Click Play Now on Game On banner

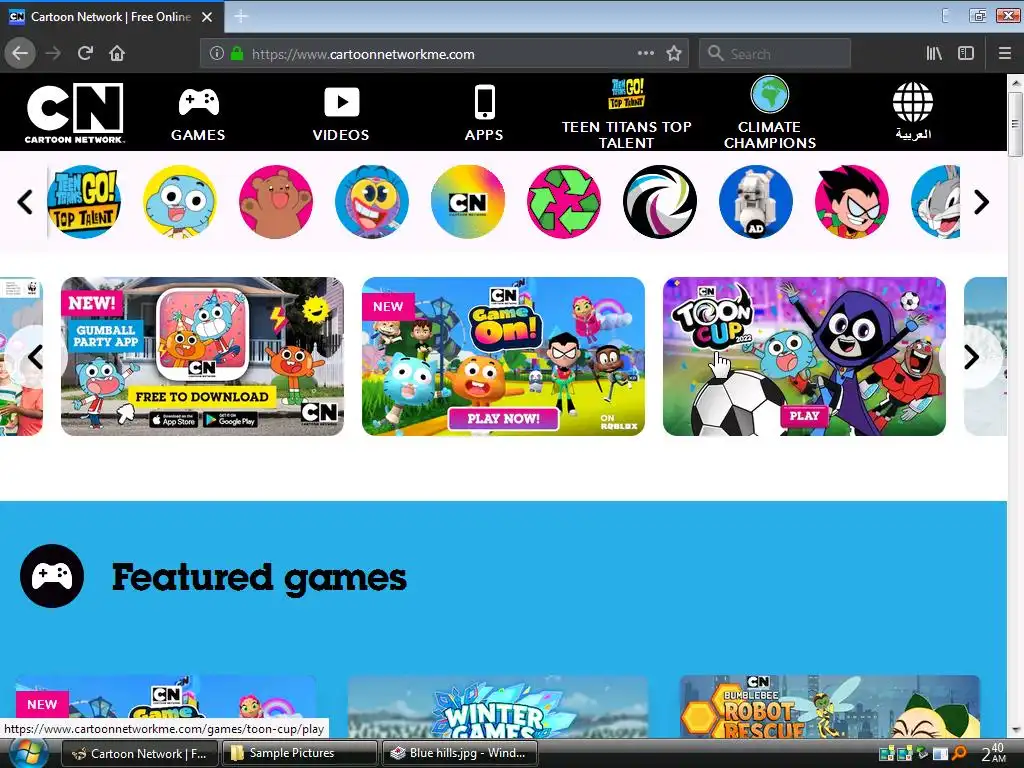tap(504, 419)
